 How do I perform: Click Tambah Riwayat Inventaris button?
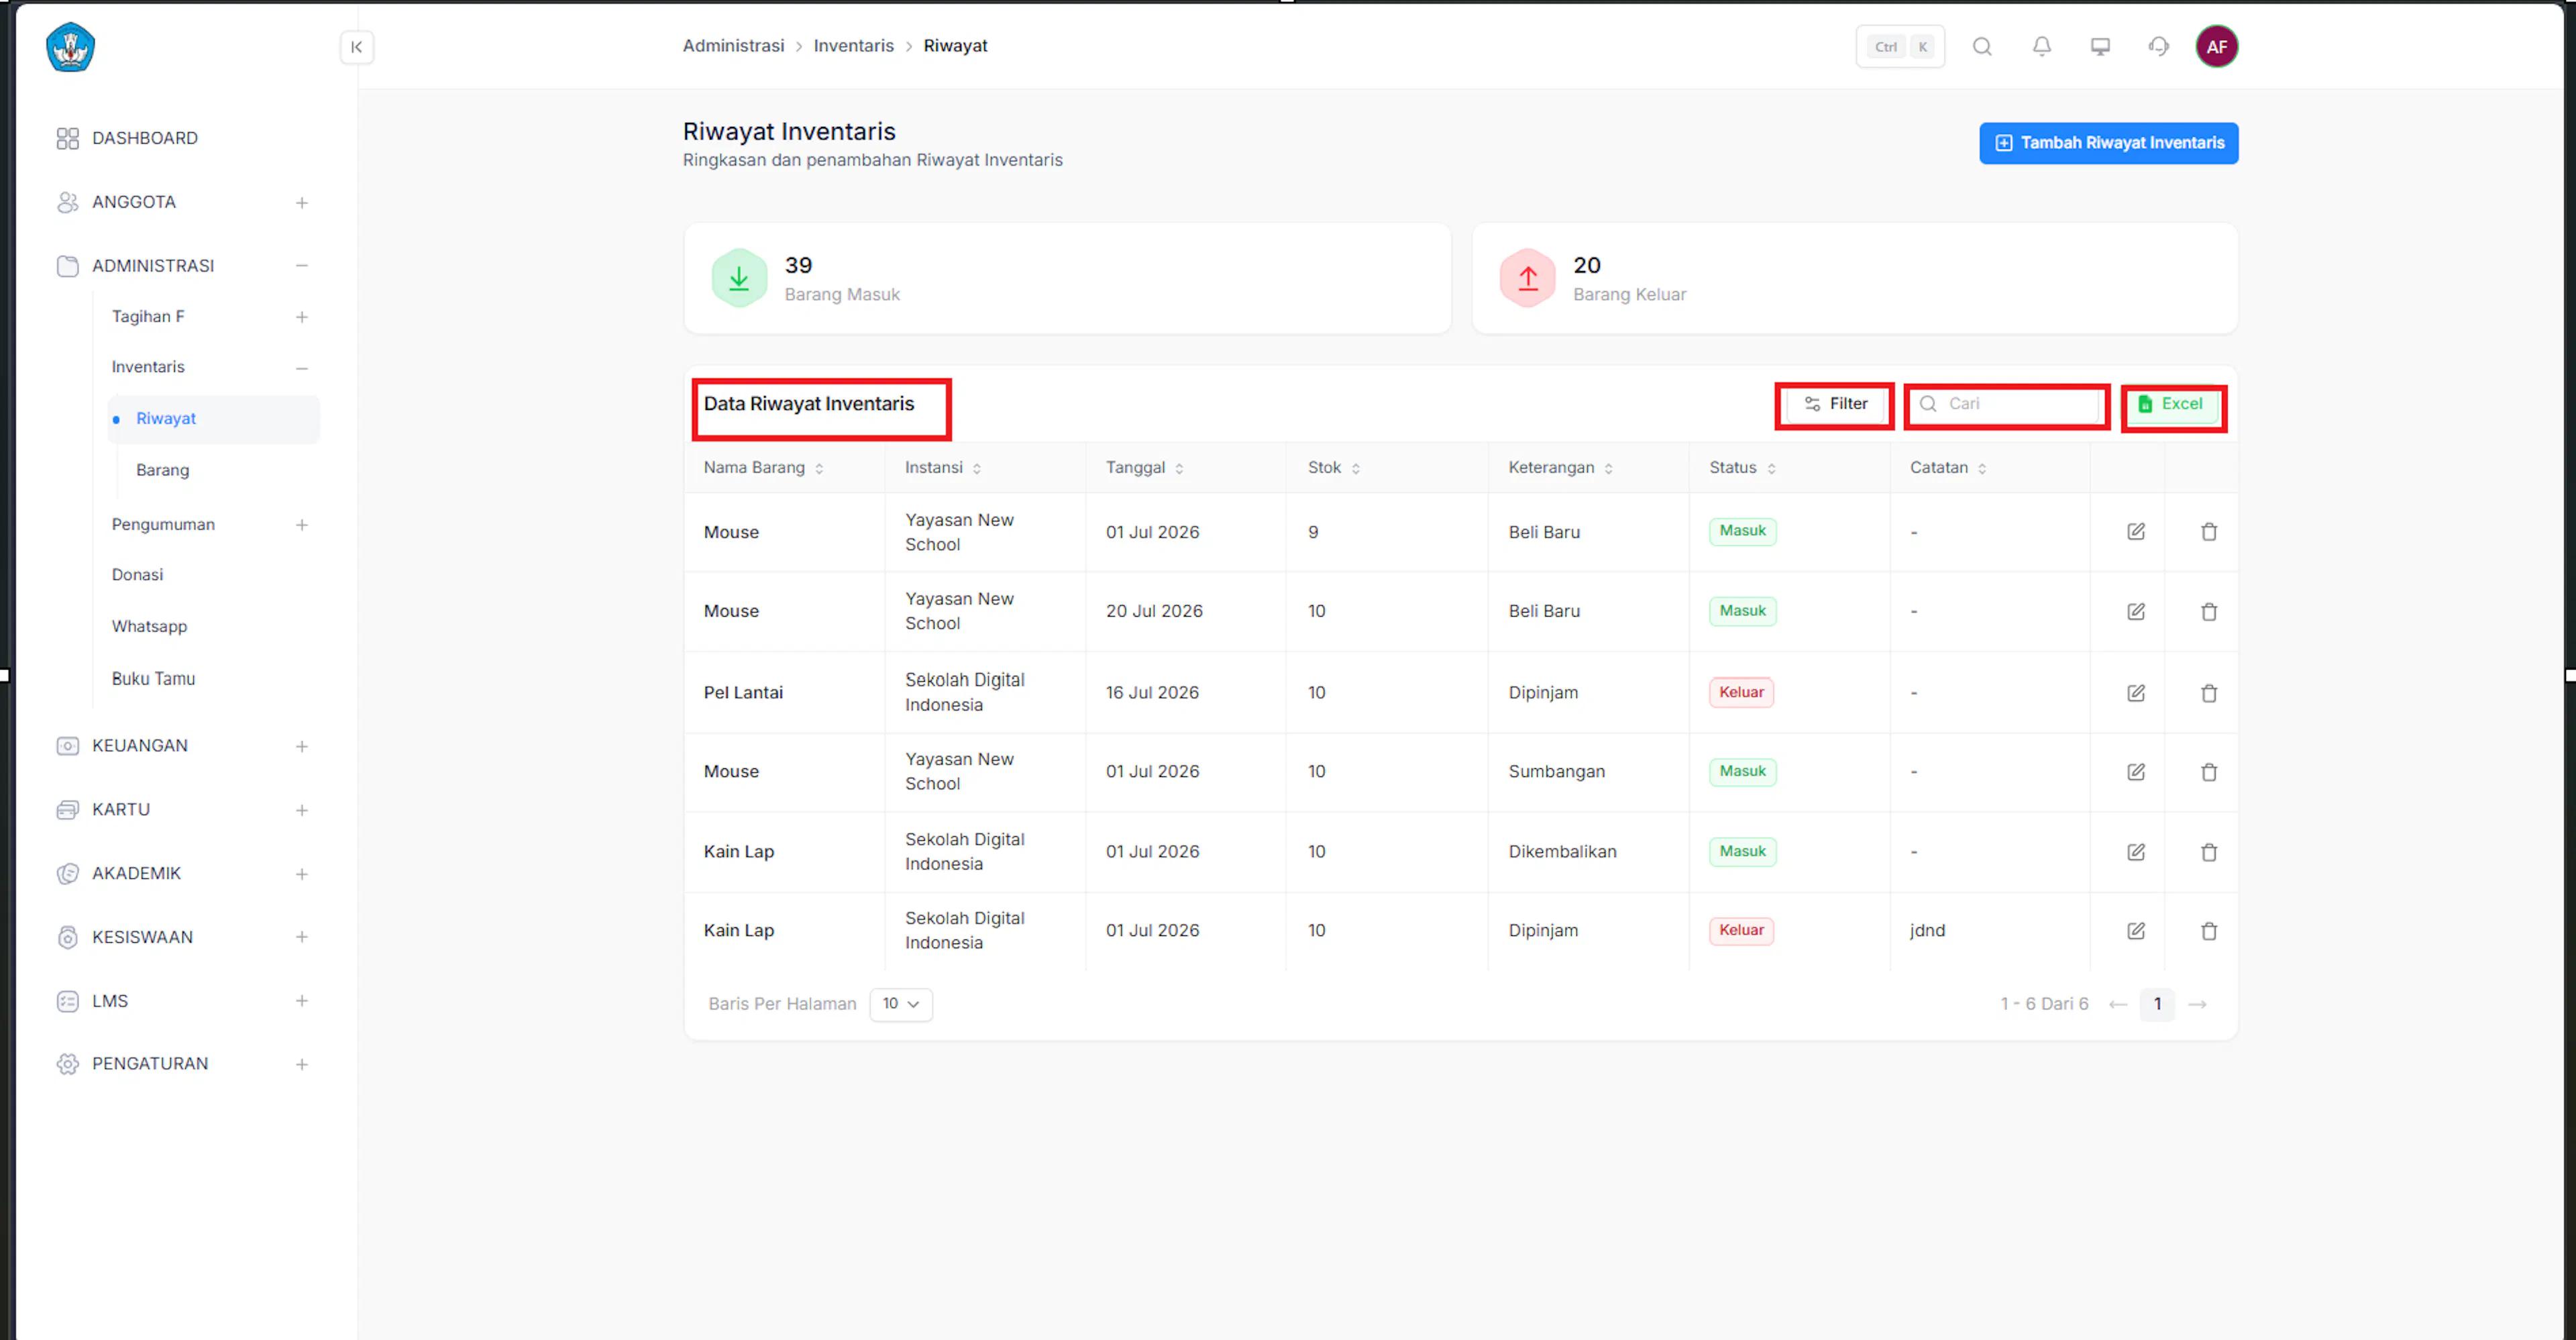[x=2108, y=143]
